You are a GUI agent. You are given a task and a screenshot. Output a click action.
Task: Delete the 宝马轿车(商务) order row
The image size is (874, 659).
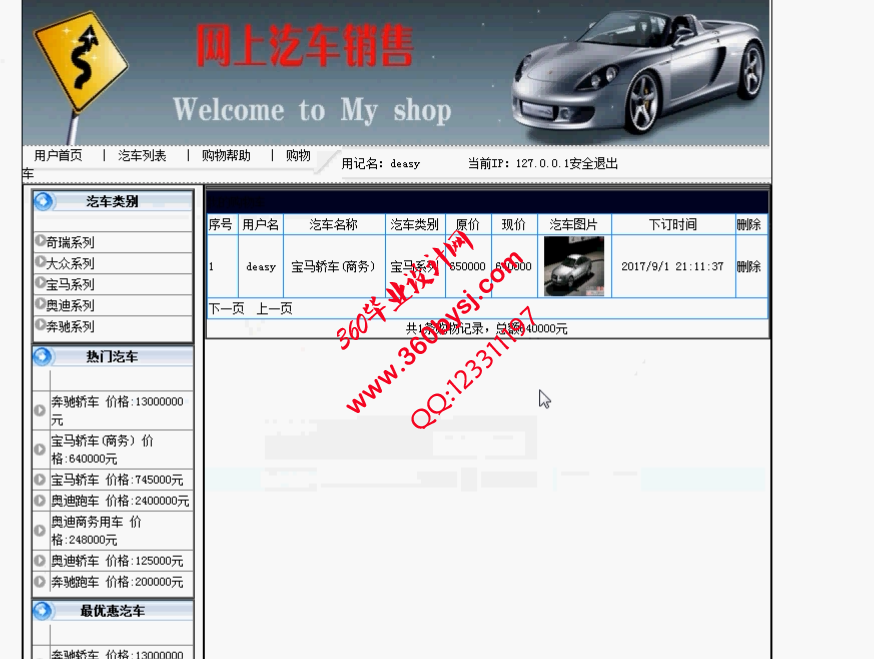(x=749, y=266)
